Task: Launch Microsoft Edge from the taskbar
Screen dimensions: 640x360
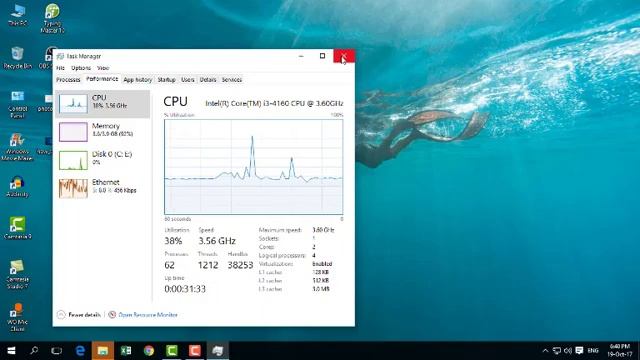Action: 80,351
